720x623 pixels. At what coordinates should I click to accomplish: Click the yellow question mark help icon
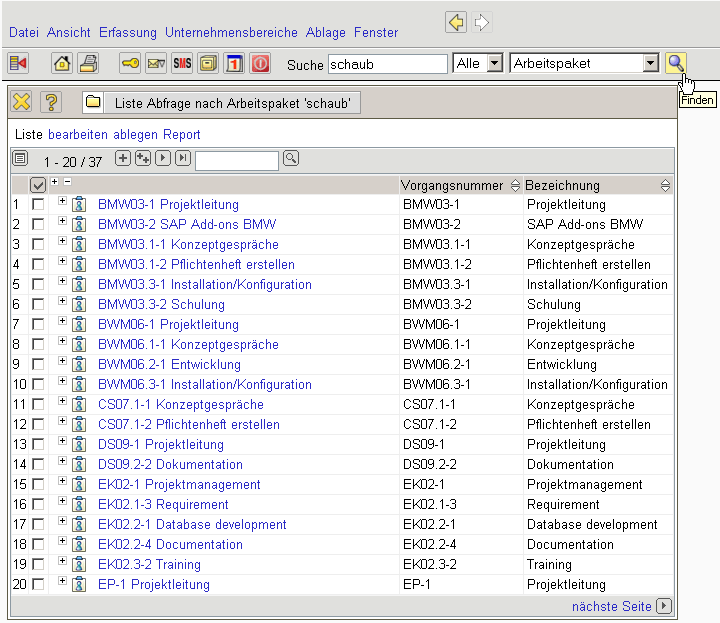click(x=50, y=102)
